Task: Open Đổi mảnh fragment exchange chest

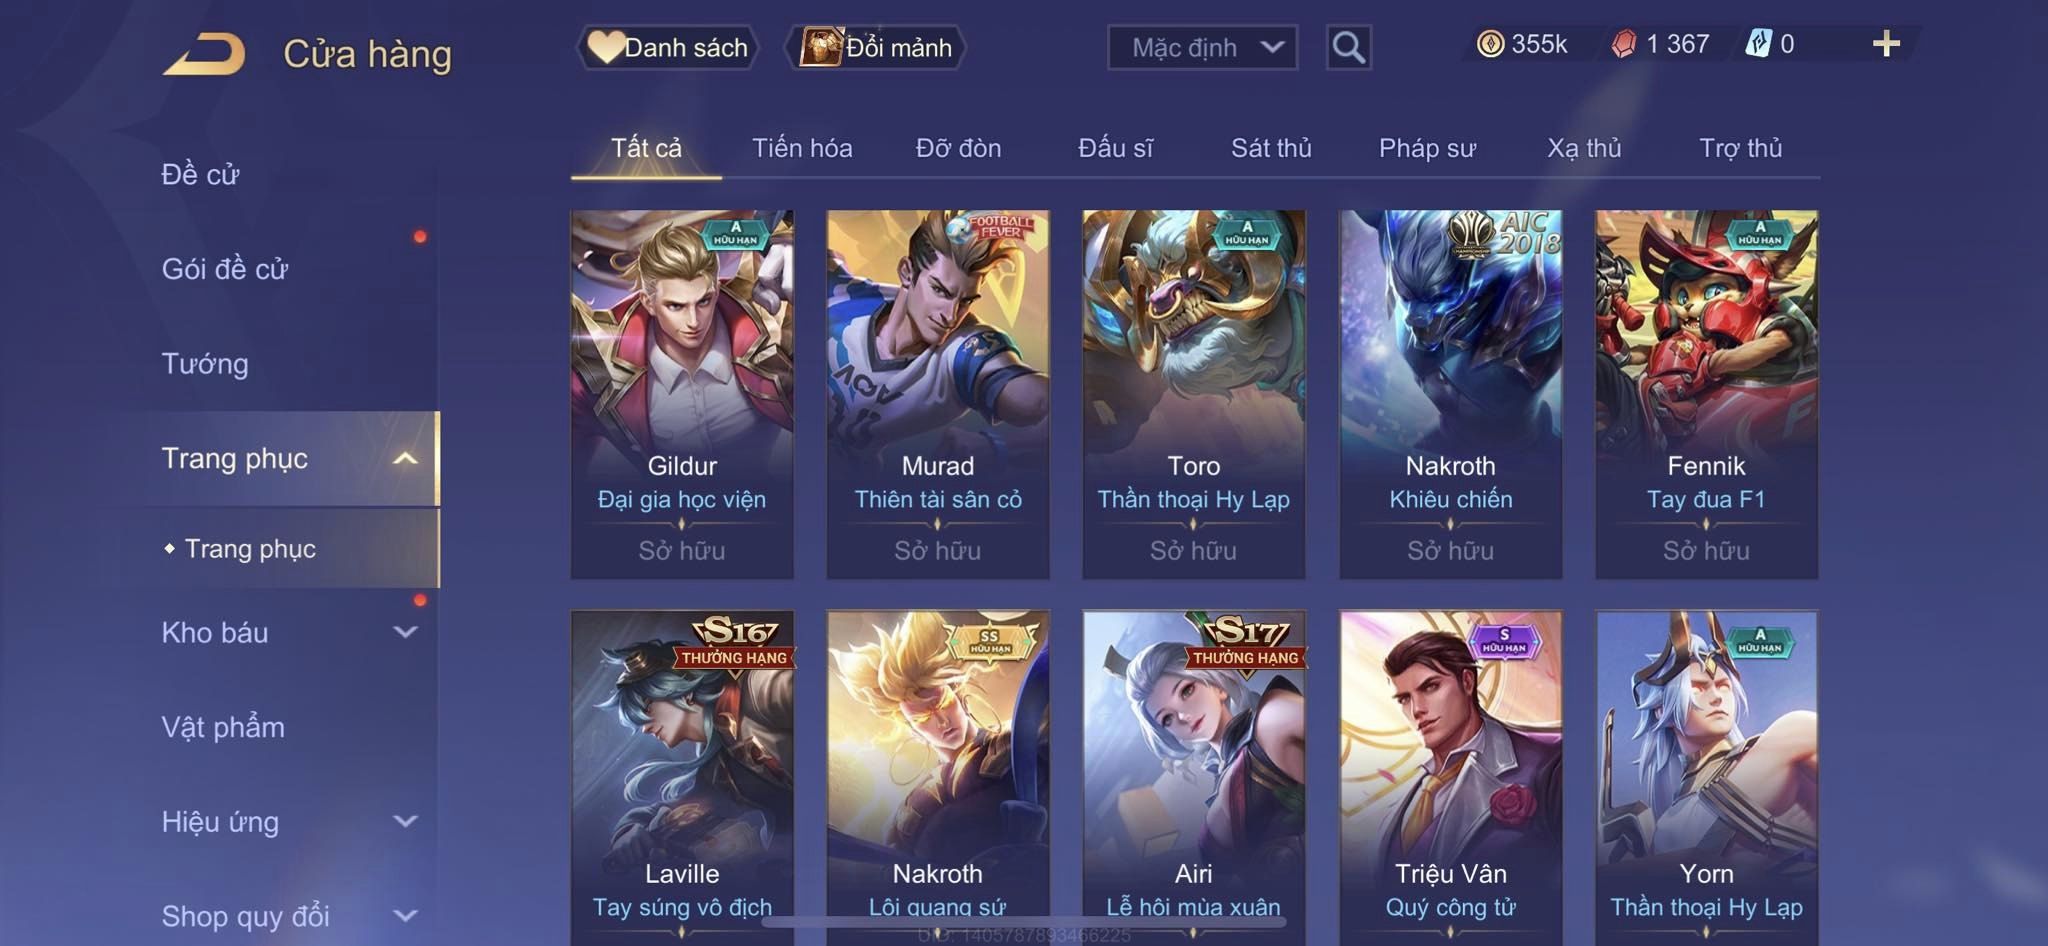Action: [876, 47]
